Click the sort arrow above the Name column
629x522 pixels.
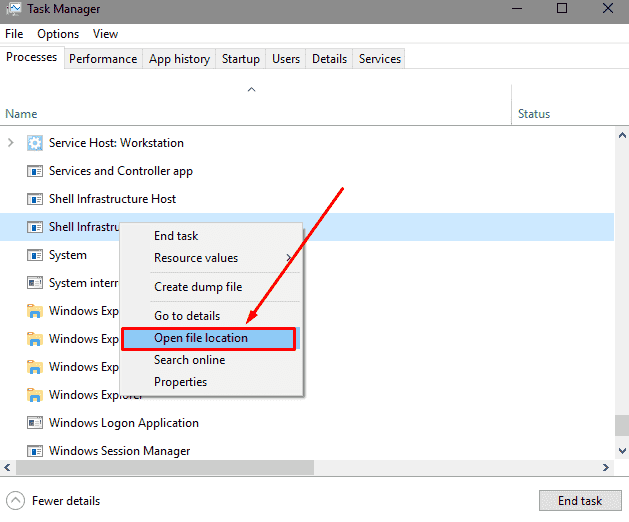pos(252,89)
